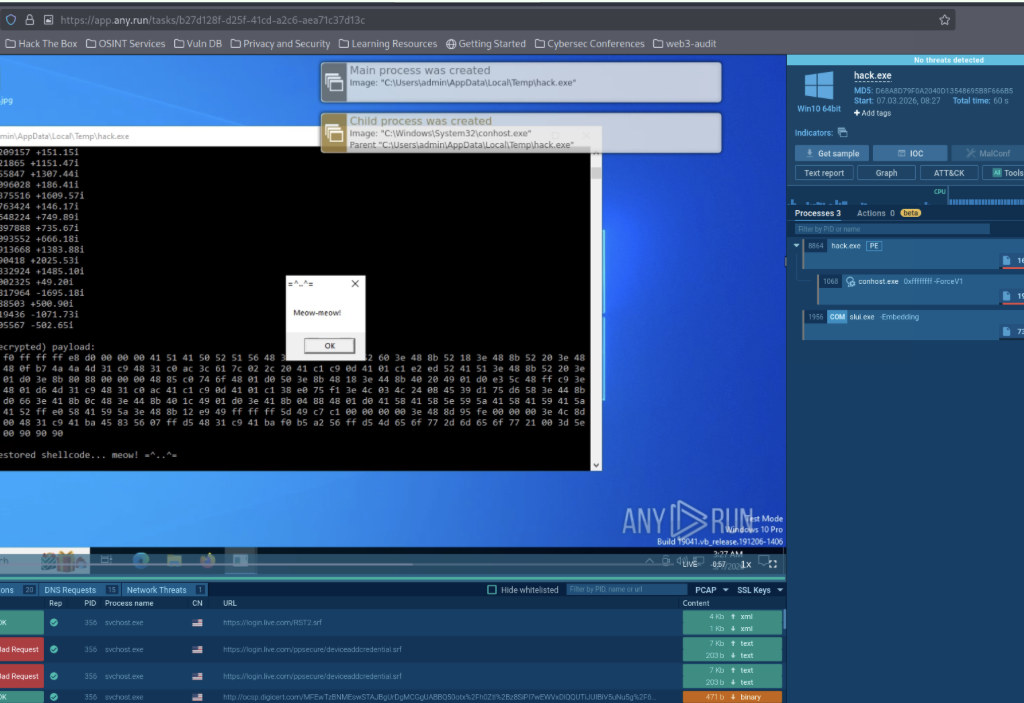Open the IOC panel
This screenshot has width=1024, height=703.
[909, 153]
